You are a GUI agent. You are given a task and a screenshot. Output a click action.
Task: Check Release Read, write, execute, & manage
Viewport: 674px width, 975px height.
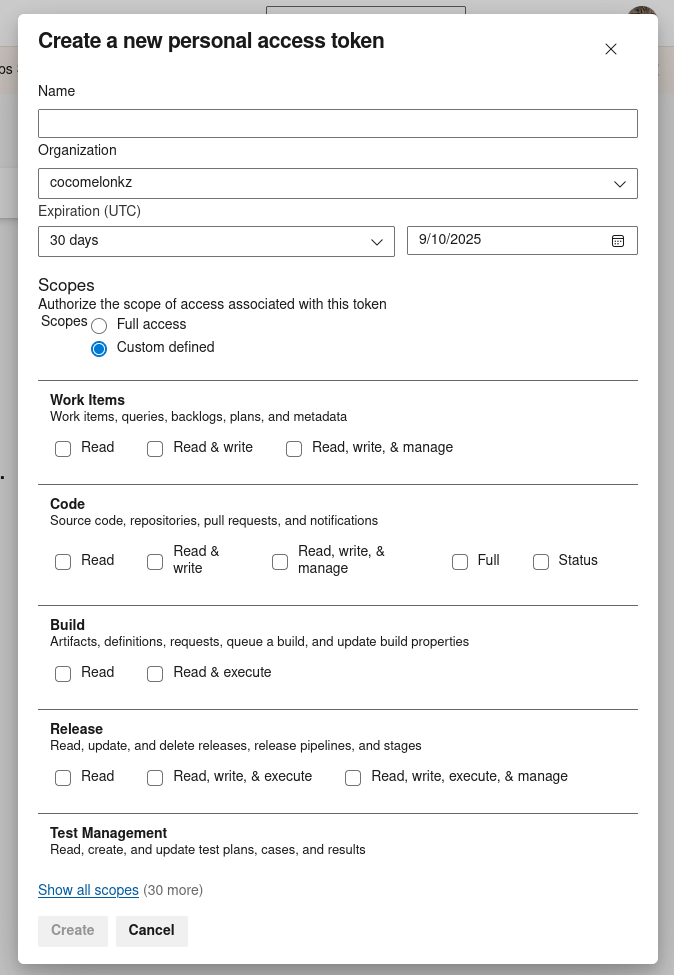coord(353,778)
